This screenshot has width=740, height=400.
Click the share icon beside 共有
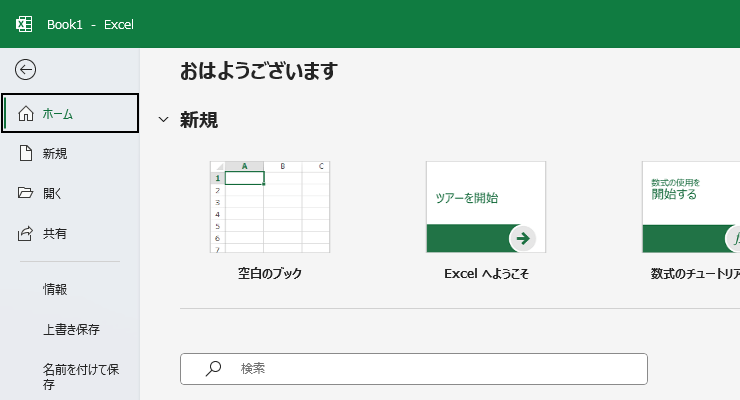pos(25,233)
